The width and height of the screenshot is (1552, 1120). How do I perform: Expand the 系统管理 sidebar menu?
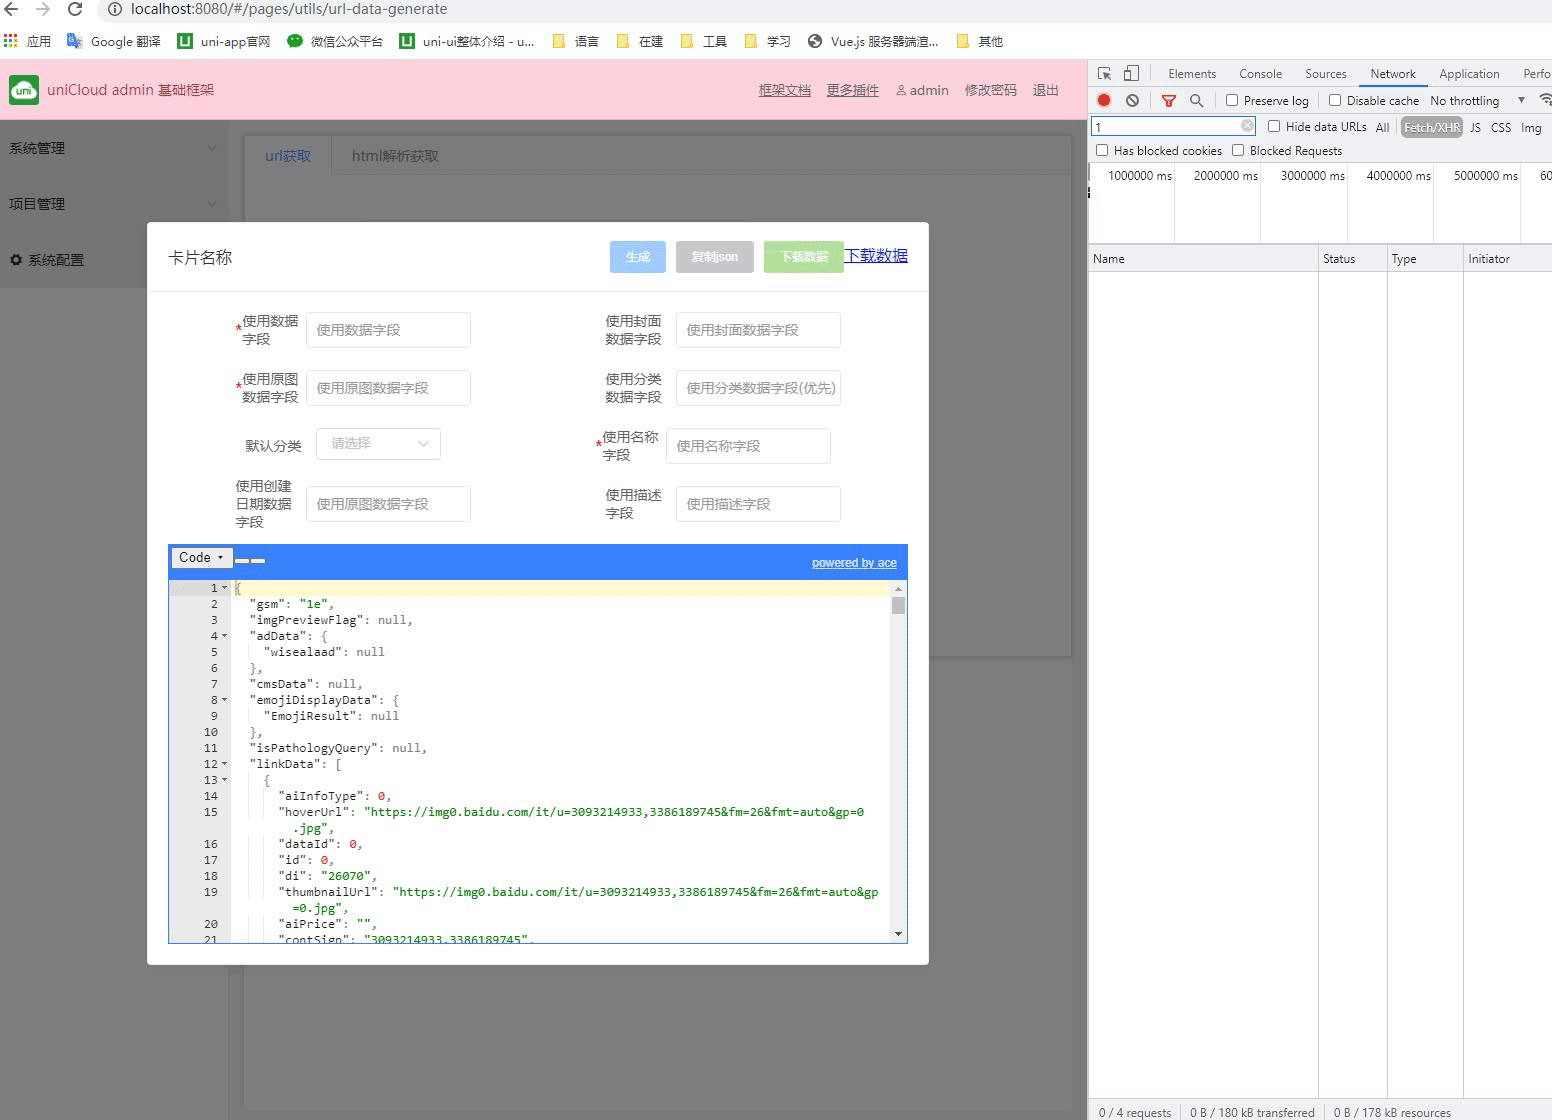coord(114,148)
